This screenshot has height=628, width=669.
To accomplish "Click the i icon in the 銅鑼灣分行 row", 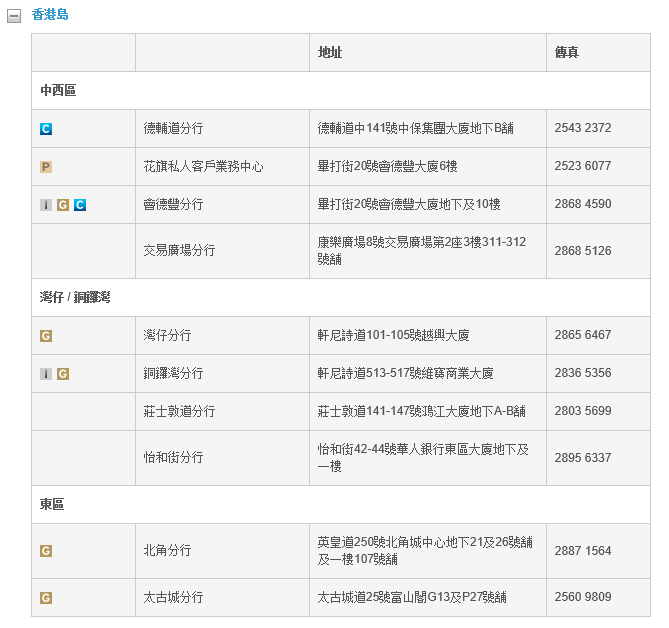I will 46,374.
